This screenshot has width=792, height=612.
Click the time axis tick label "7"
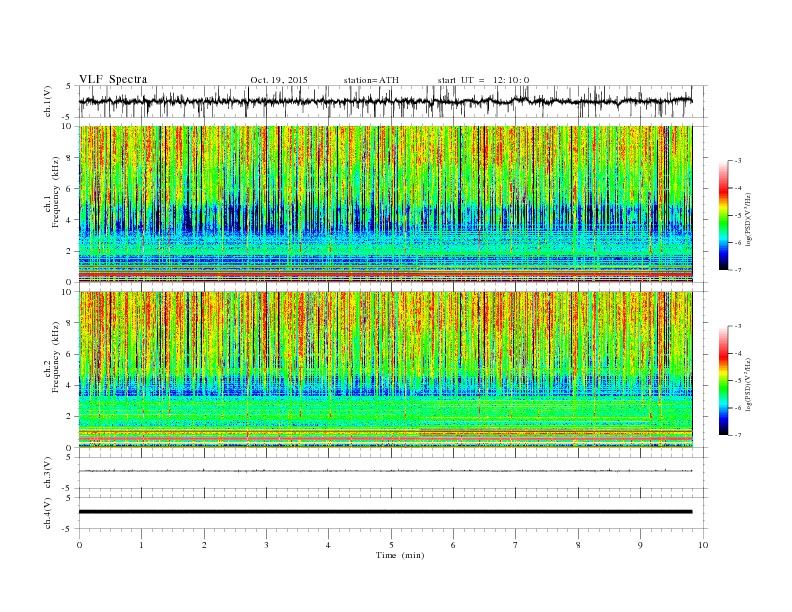tap(516, 545)
